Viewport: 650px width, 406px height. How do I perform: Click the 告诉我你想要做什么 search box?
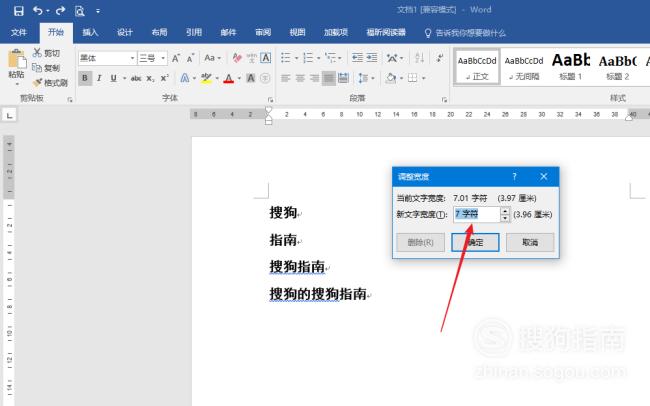click(465, 33)
